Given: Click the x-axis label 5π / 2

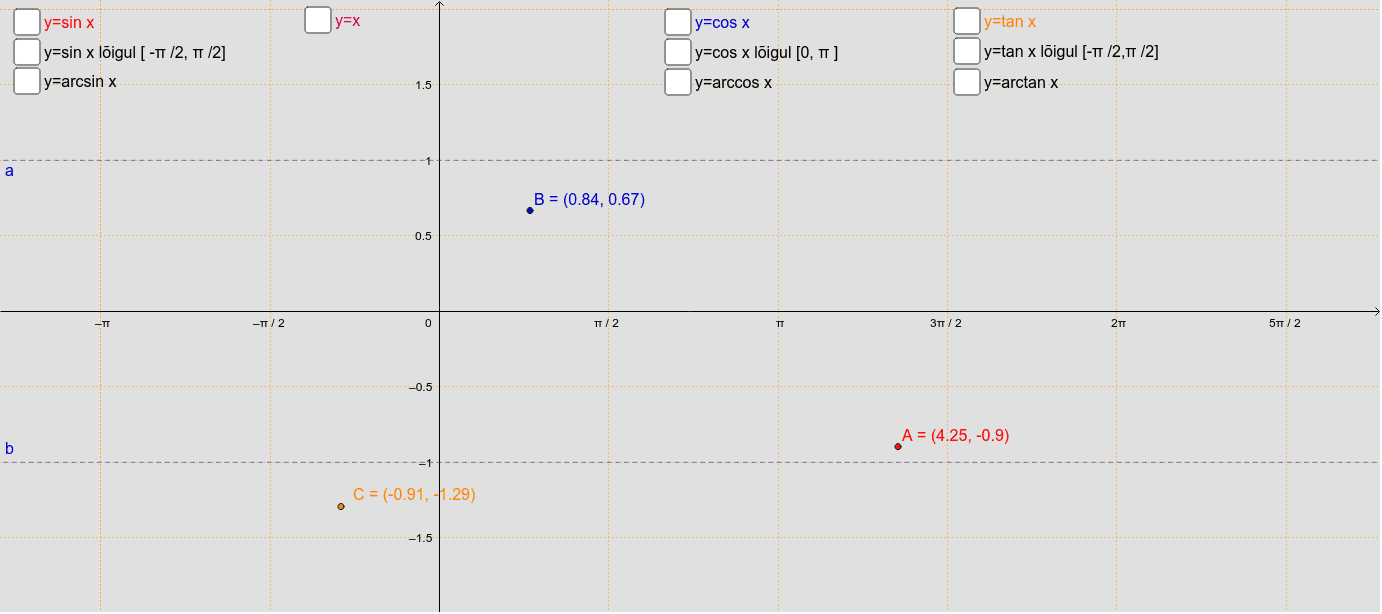Looking at the screenshot, I should (1285, 323).
